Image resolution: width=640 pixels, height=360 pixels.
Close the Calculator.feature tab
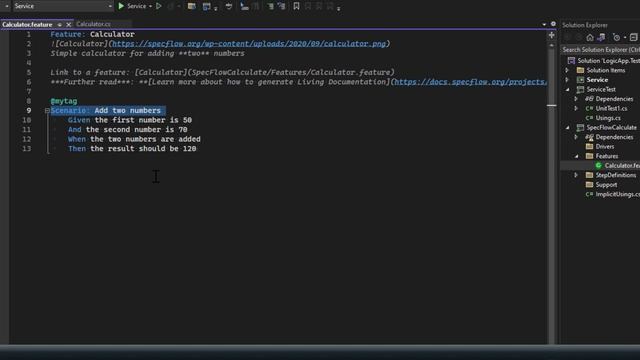tap(69, 24)
